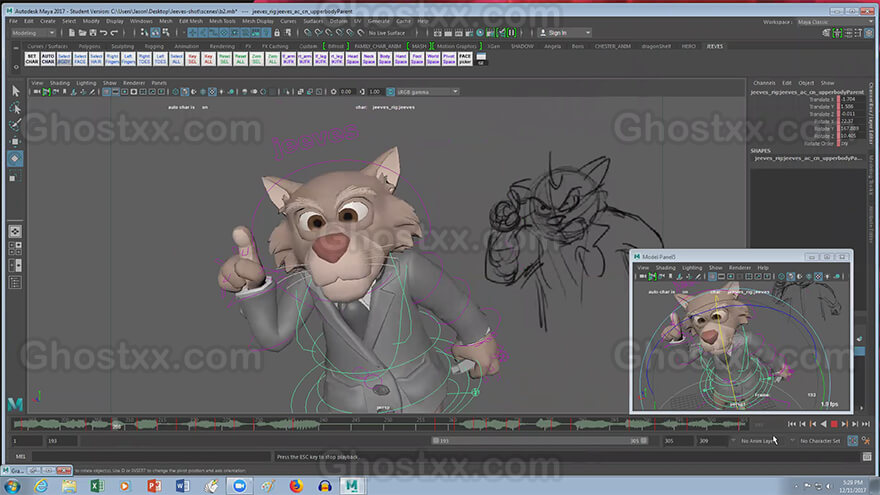This screenshot has width=880, height=495.
Task: Switch to the CHESTER_ANIM shelf tab
Action: click(612, 47)
